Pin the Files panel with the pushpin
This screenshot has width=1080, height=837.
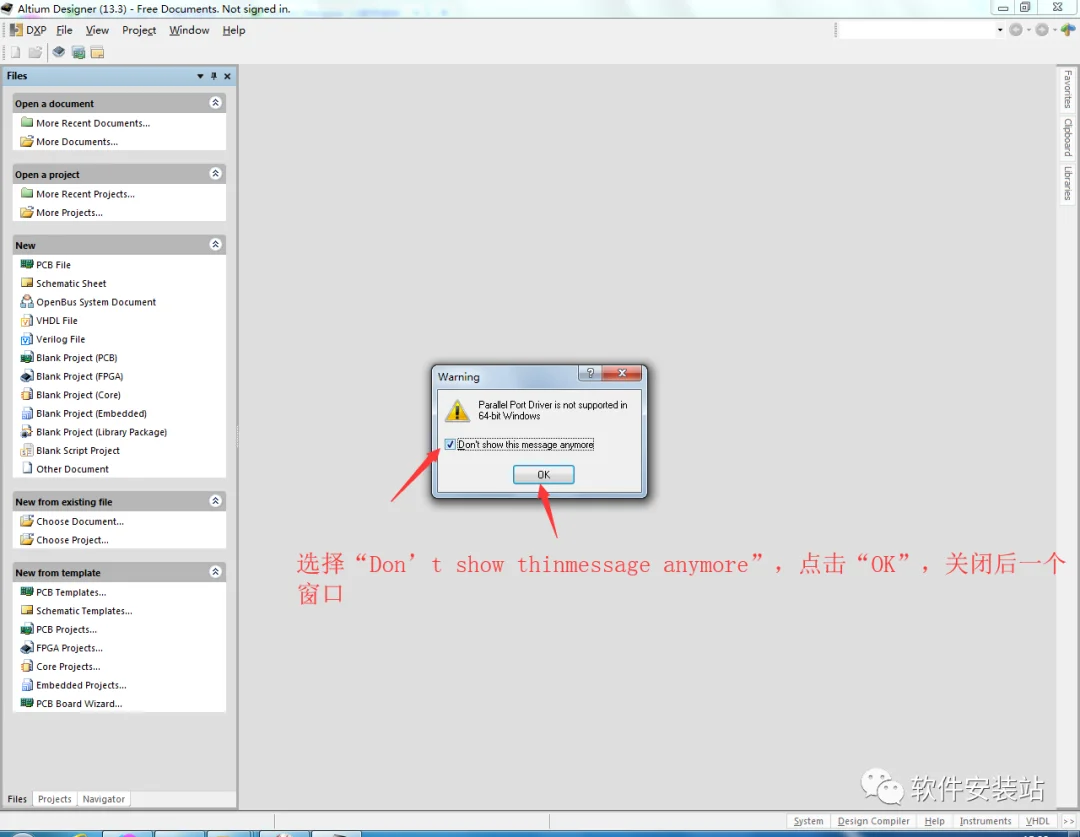tap(214, 76)
